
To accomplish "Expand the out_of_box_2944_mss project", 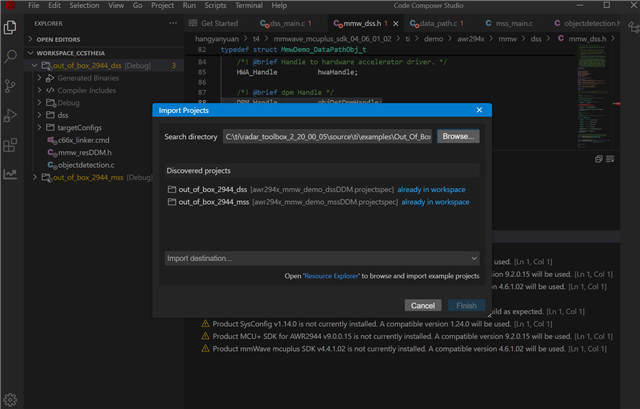I will (x=35, y=177).
